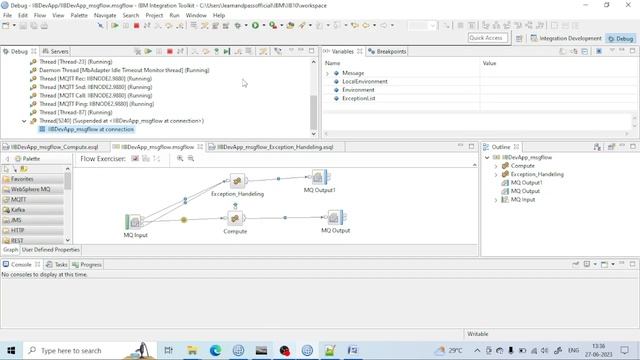This screenshot has width=640, height=360.
Task: Open the Window menu
Action: 196,15
